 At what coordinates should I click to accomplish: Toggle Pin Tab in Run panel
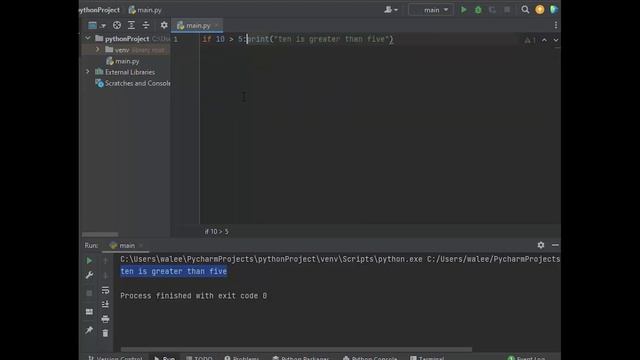tap(89, 330)
